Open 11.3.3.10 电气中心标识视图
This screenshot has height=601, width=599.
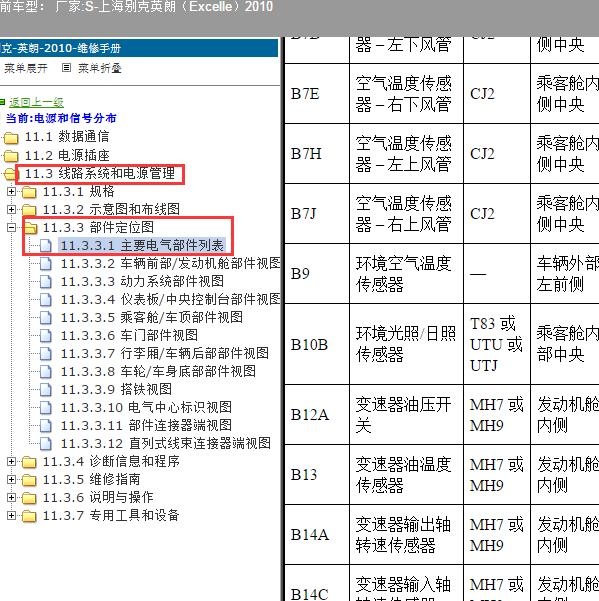coord(146,407)
